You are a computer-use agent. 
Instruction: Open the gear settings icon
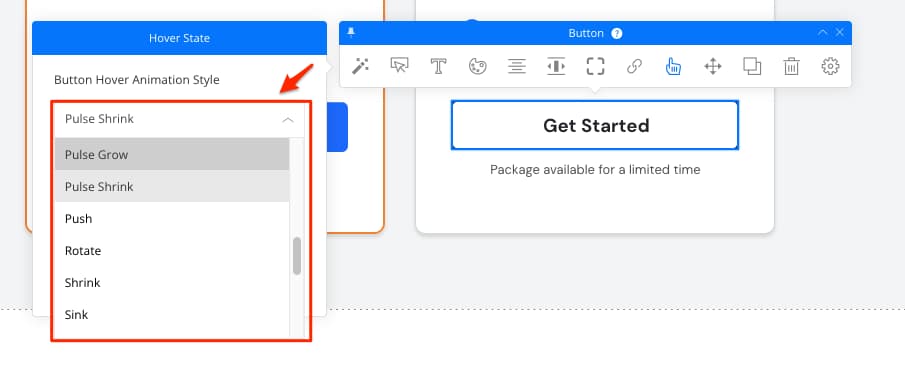(830, 66)
